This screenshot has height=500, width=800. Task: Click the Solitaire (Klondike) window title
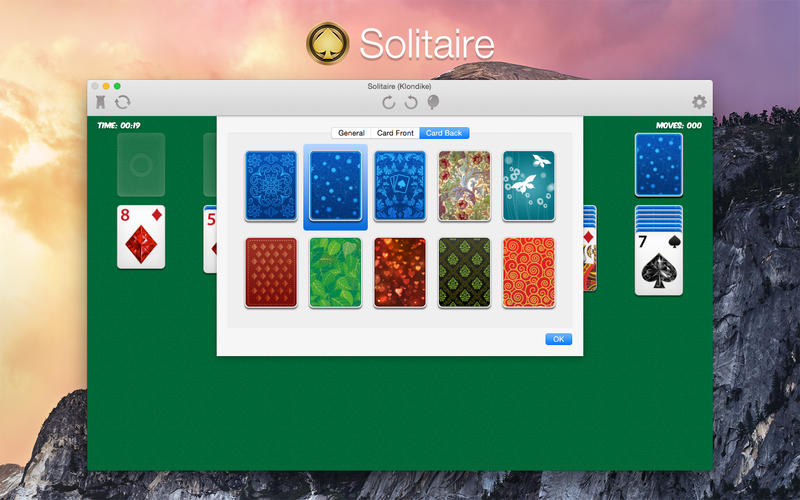coord(399,86)
